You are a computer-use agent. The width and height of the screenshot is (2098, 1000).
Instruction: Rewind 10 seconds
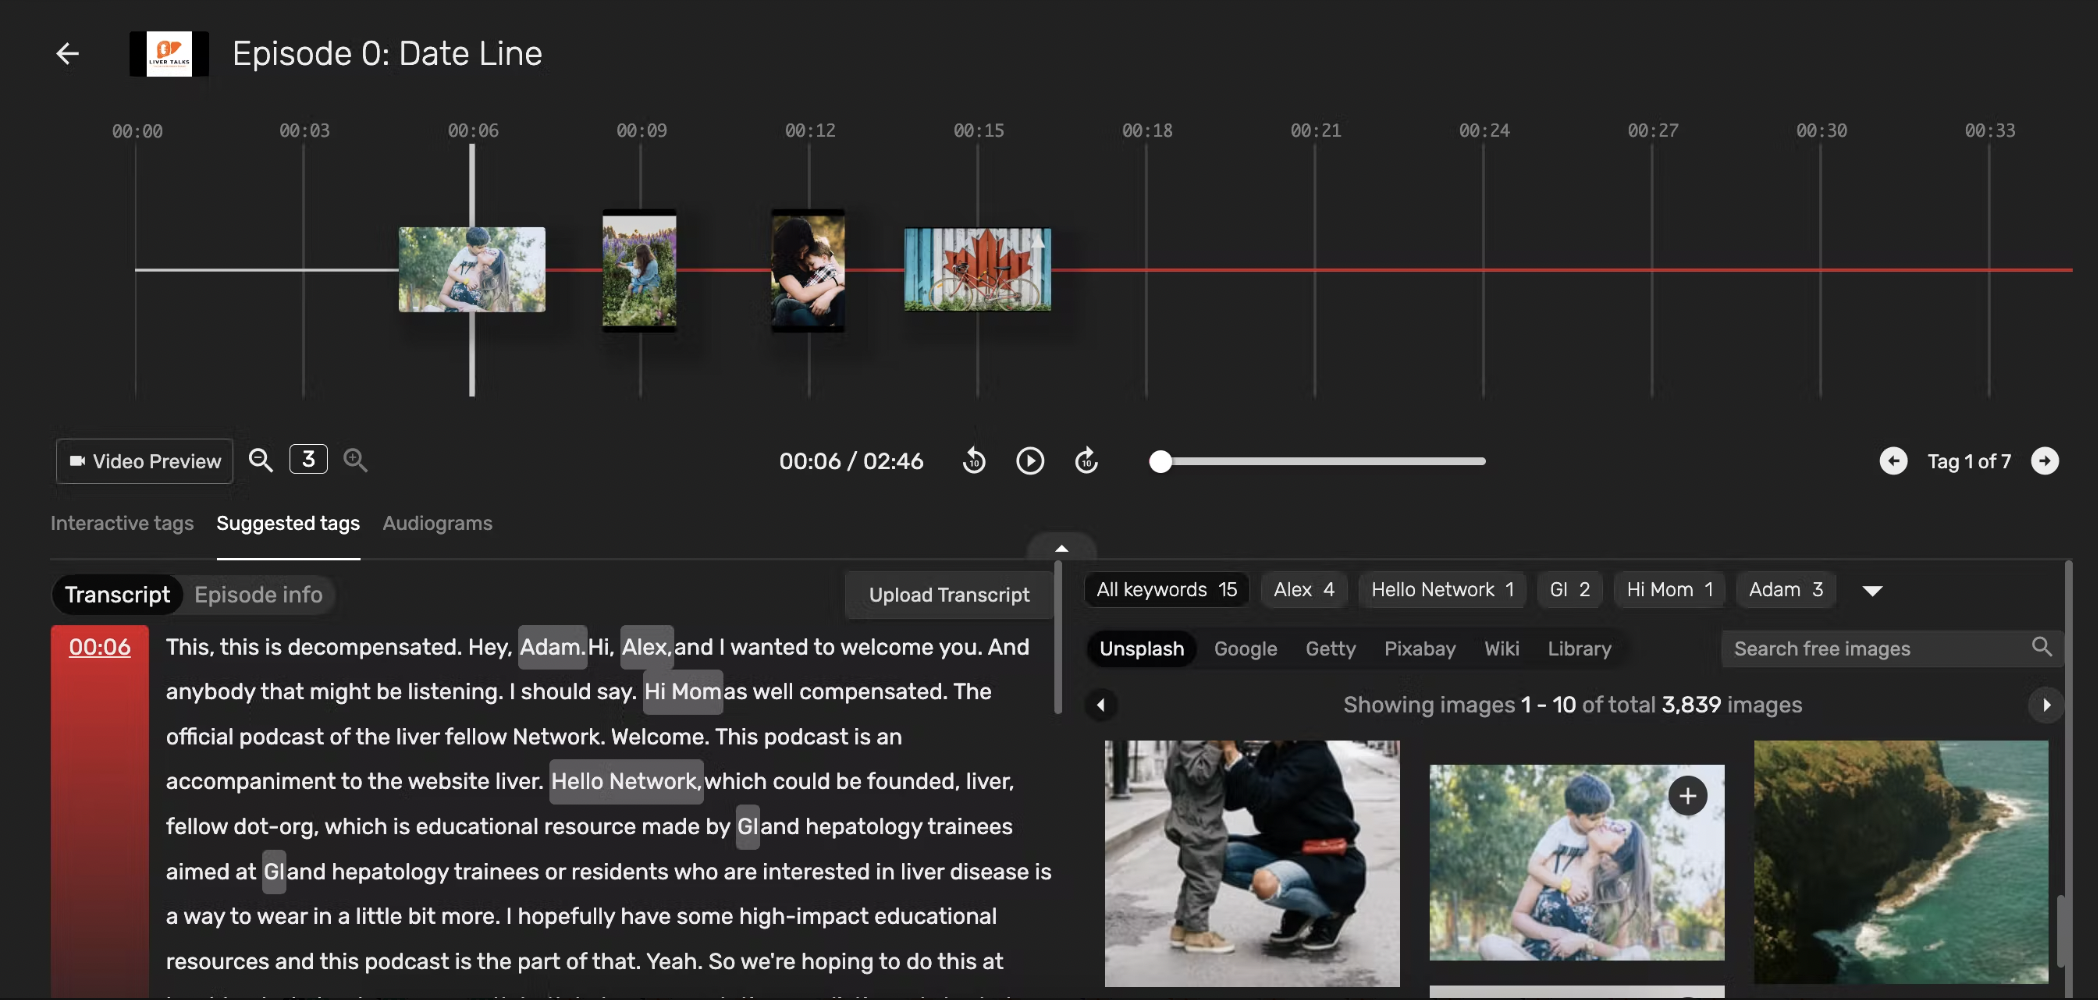[974, 461]
